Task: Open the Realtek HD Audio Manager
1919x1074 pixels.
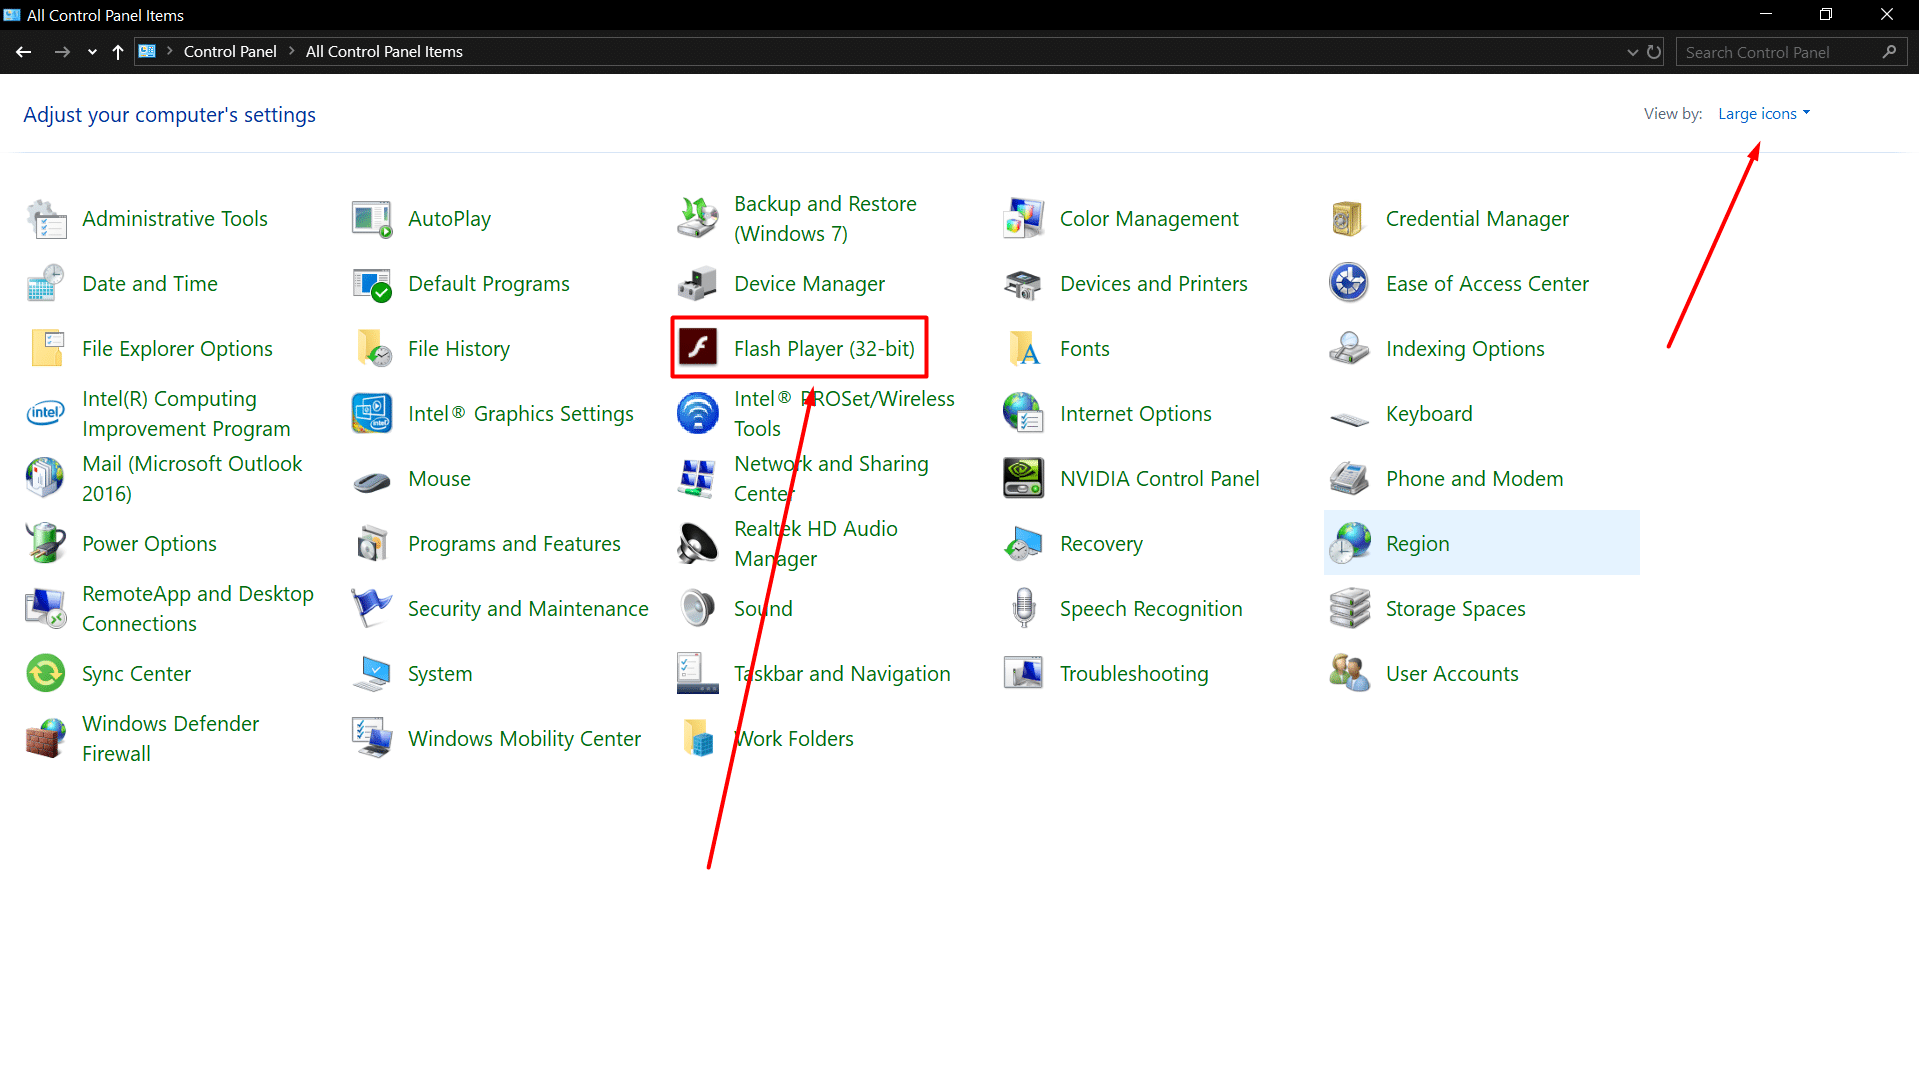Action: pos(815,543)
